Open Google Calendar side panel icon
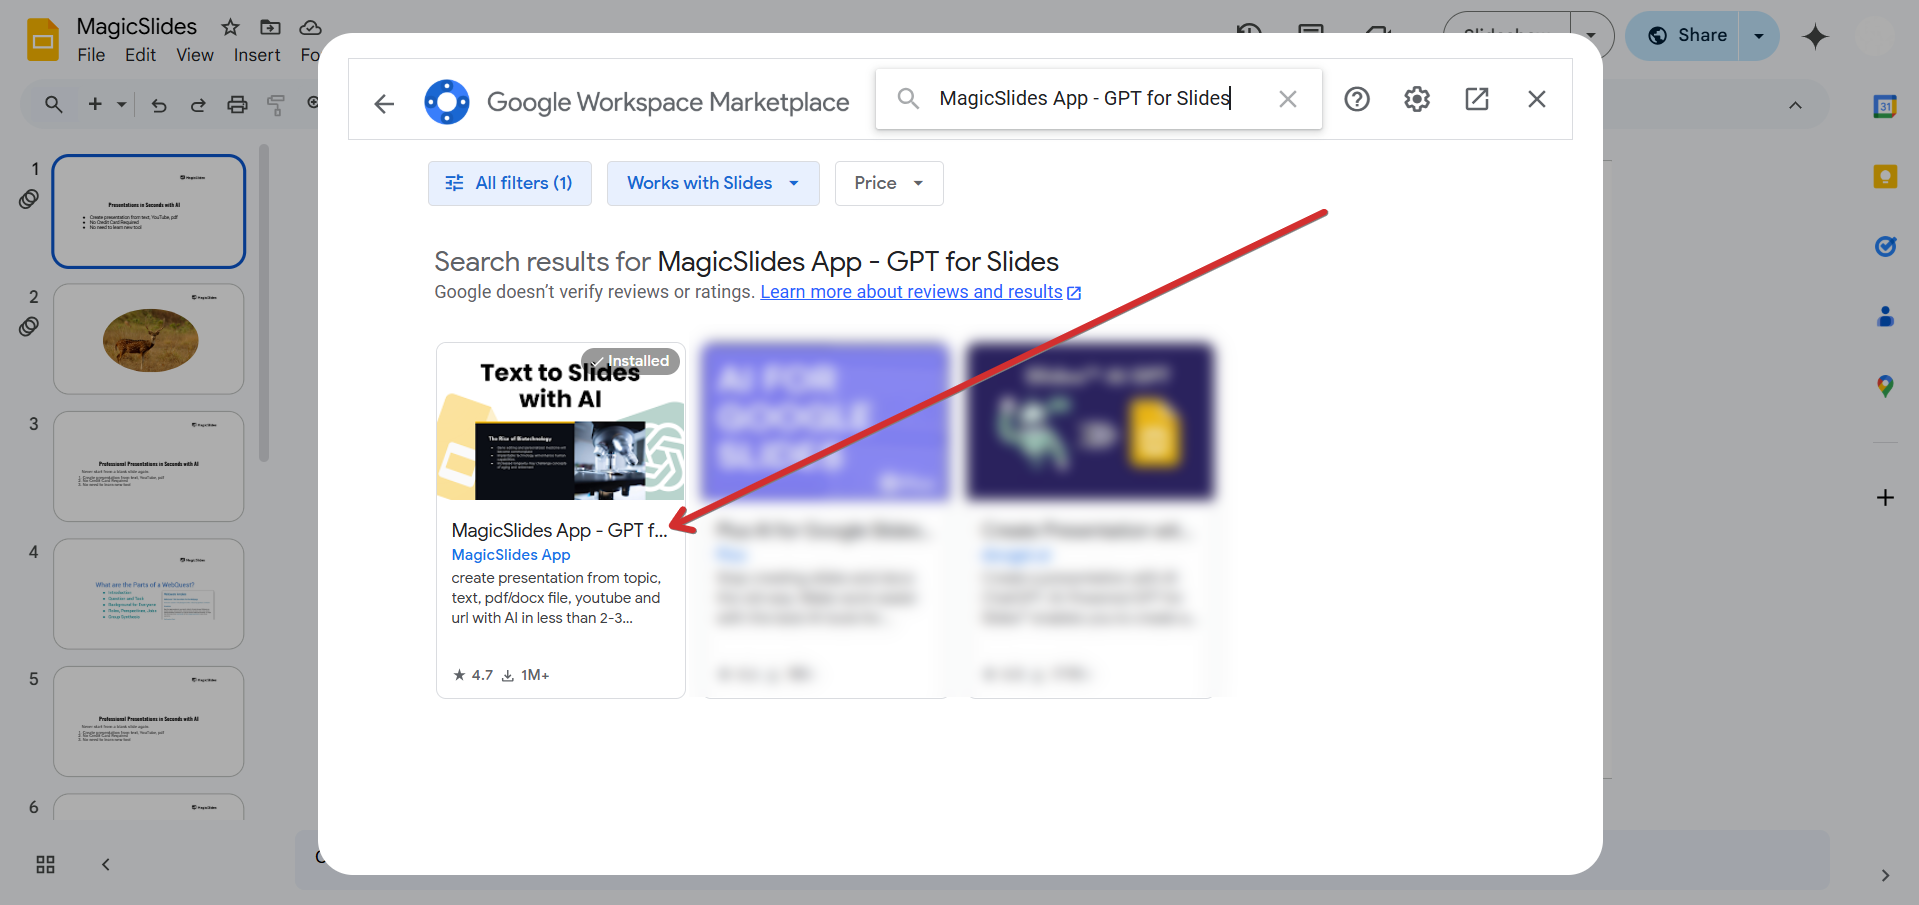 point(1885,106)
